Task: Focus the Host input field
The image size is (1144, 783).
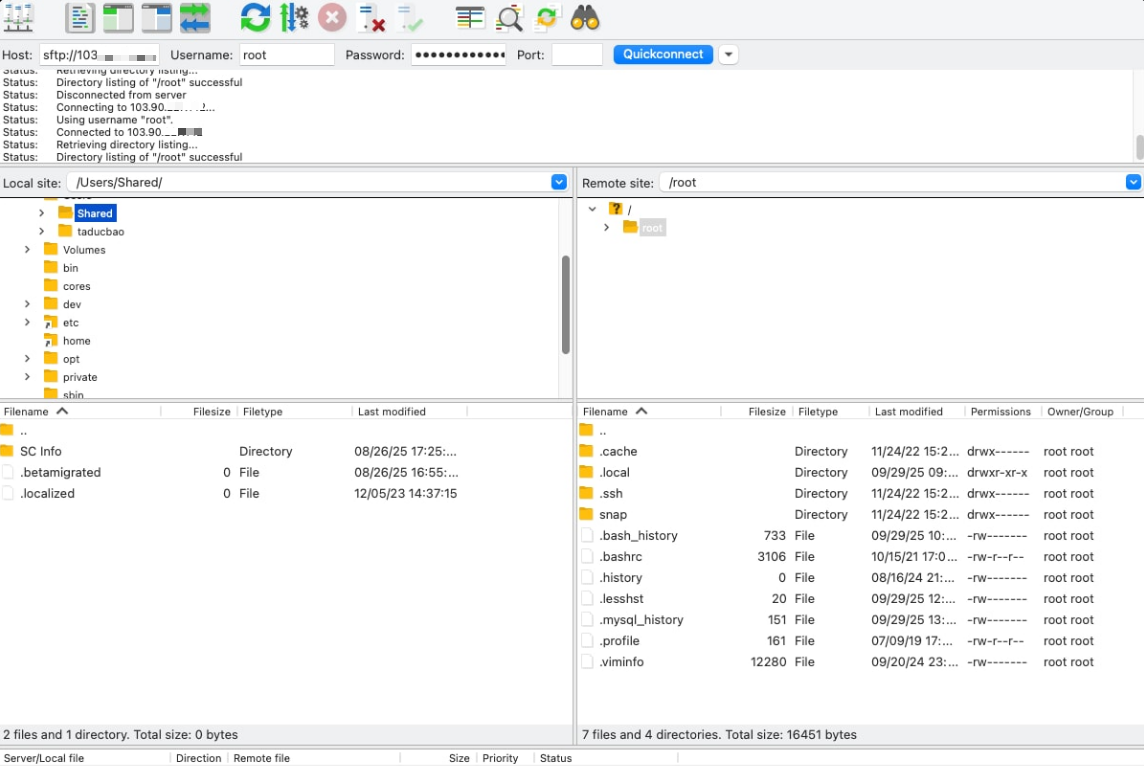Action: click(99, 55)
